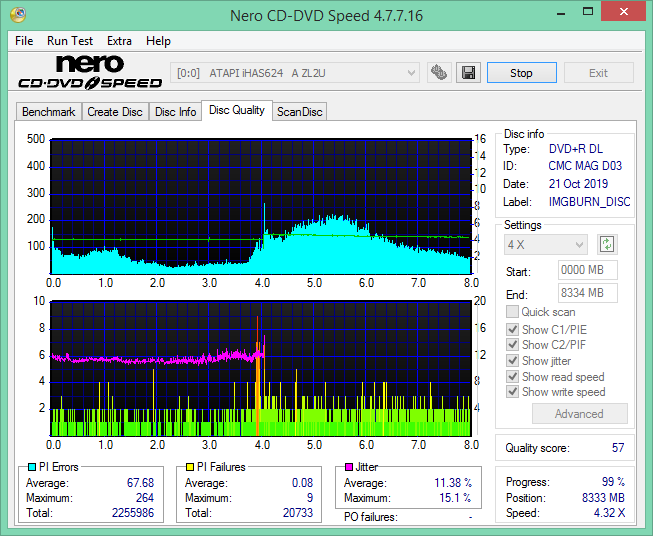The height and width of the screenshot is (536, 653).
Task: Open the drive selection dropdown ATAPI iHAS624
Action: [x=295, y=73]
